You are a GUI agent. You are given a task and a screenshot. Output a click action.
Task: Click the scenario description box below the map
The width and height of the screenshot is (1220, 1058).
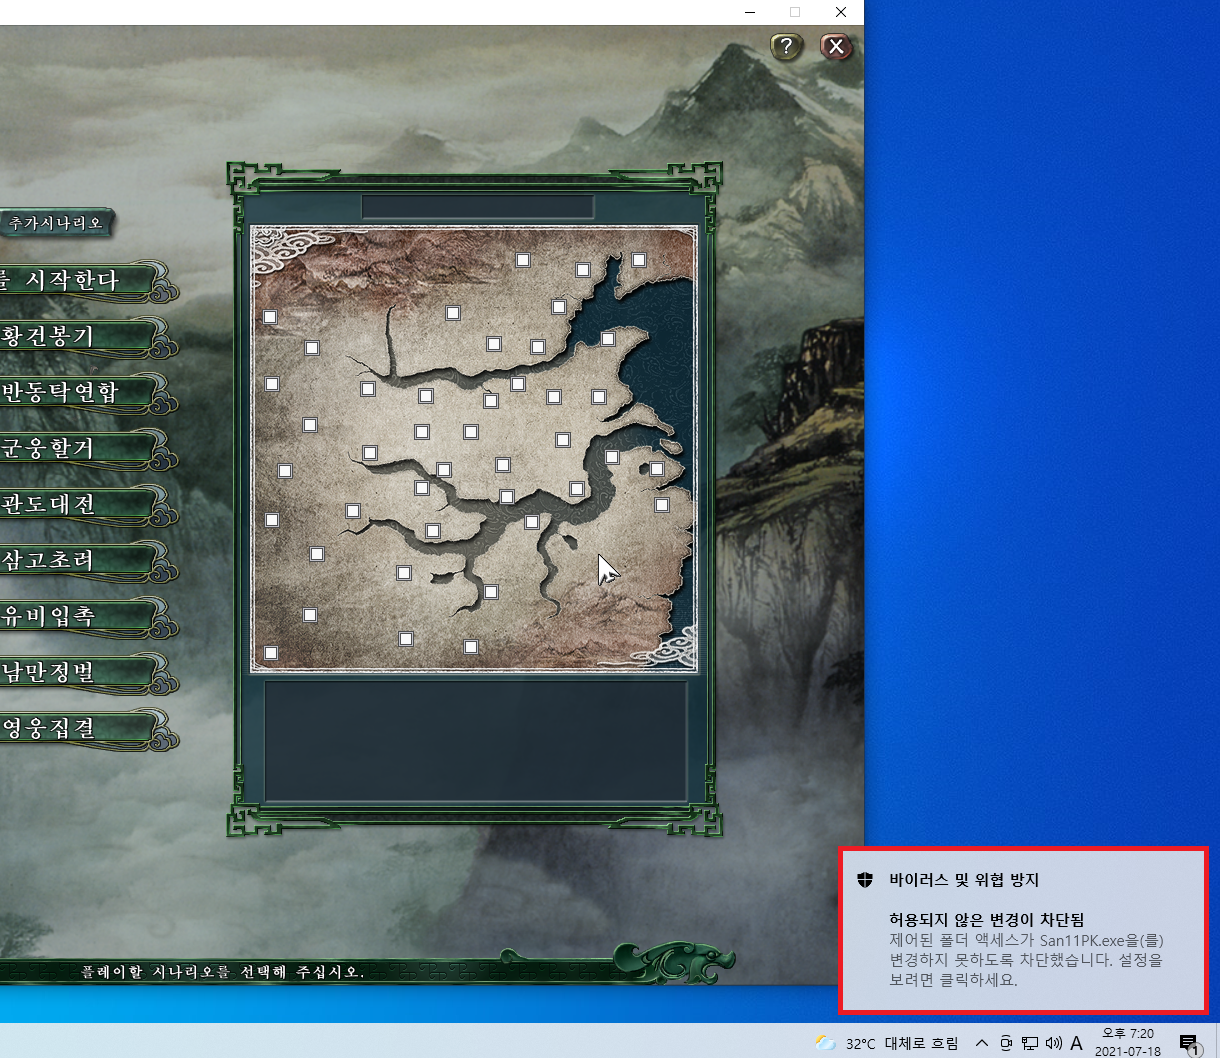[476, 741]
